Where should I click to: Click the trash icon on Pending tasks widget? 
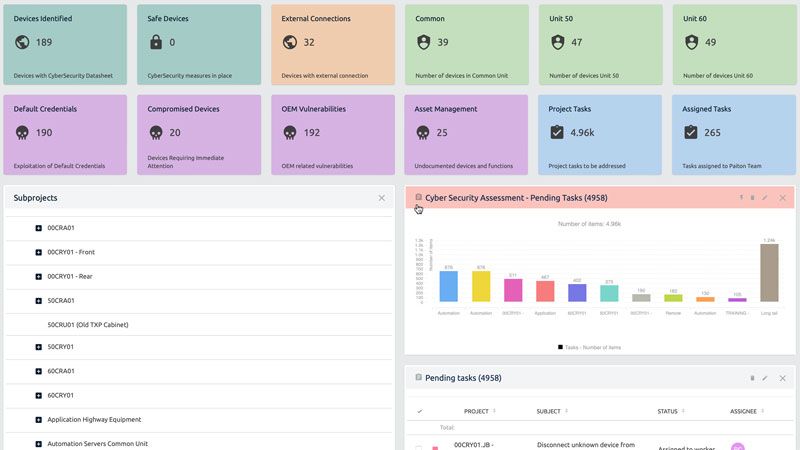[752, 378]
